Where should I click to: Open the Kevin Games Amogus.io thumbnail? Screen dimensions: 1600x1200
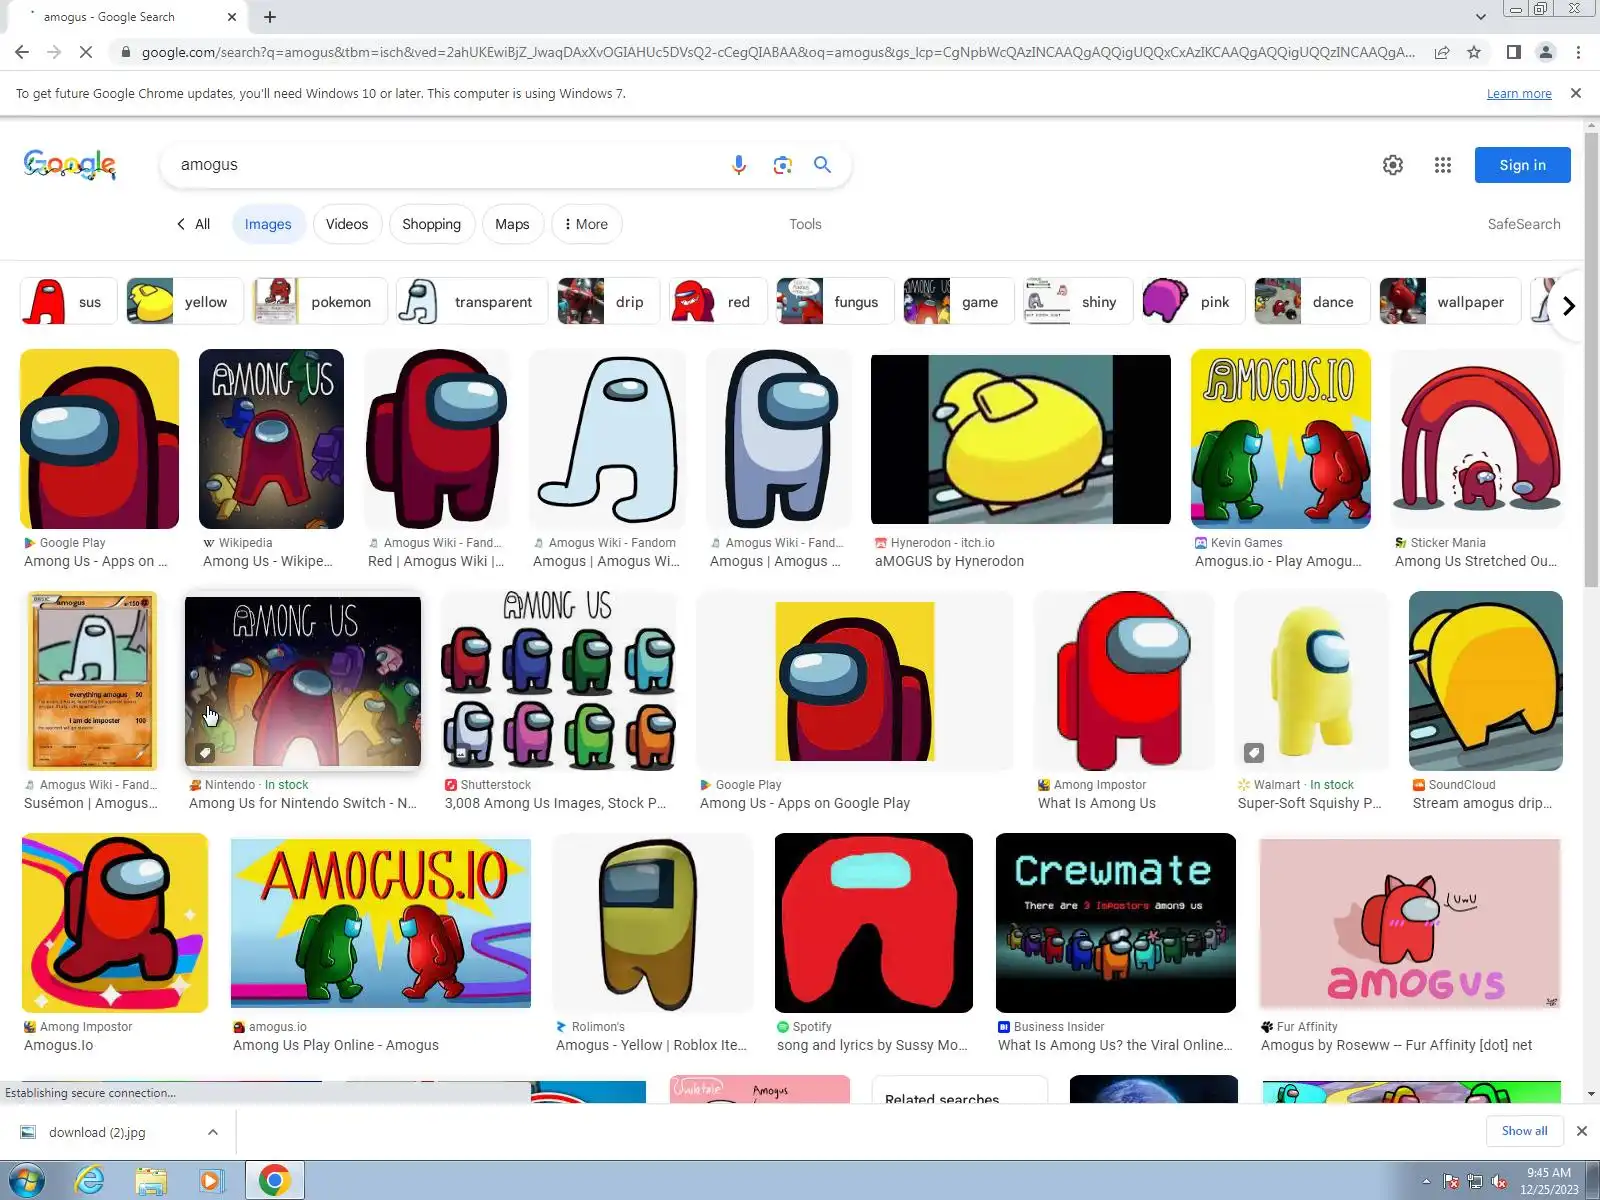click(1281, 439)
